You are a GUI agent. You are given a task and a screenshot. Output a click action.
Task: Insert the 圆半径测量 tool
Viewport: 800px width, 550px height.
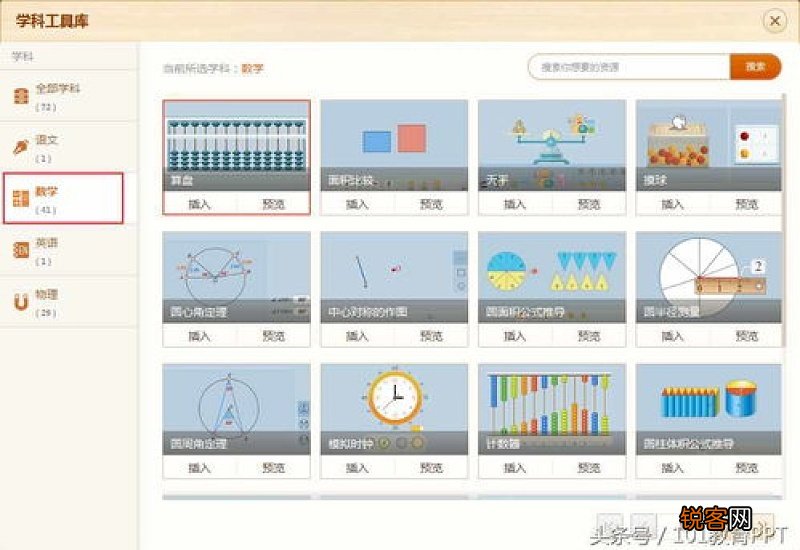tap(672, 336)
